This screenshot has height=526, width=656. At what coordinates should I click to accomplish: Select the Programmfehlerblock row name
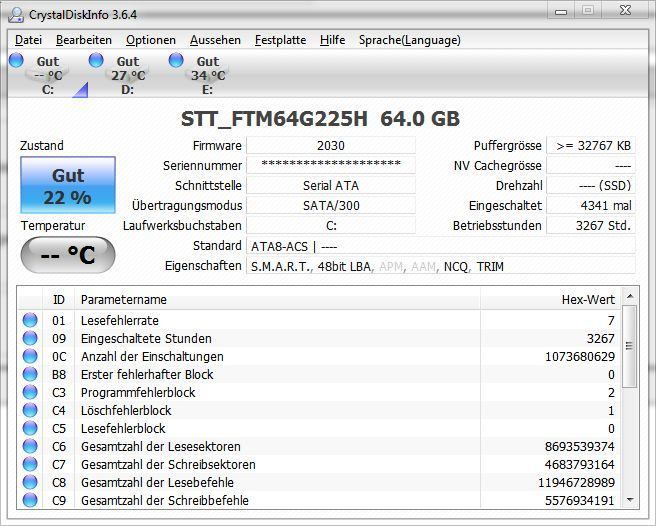point(138,393)
